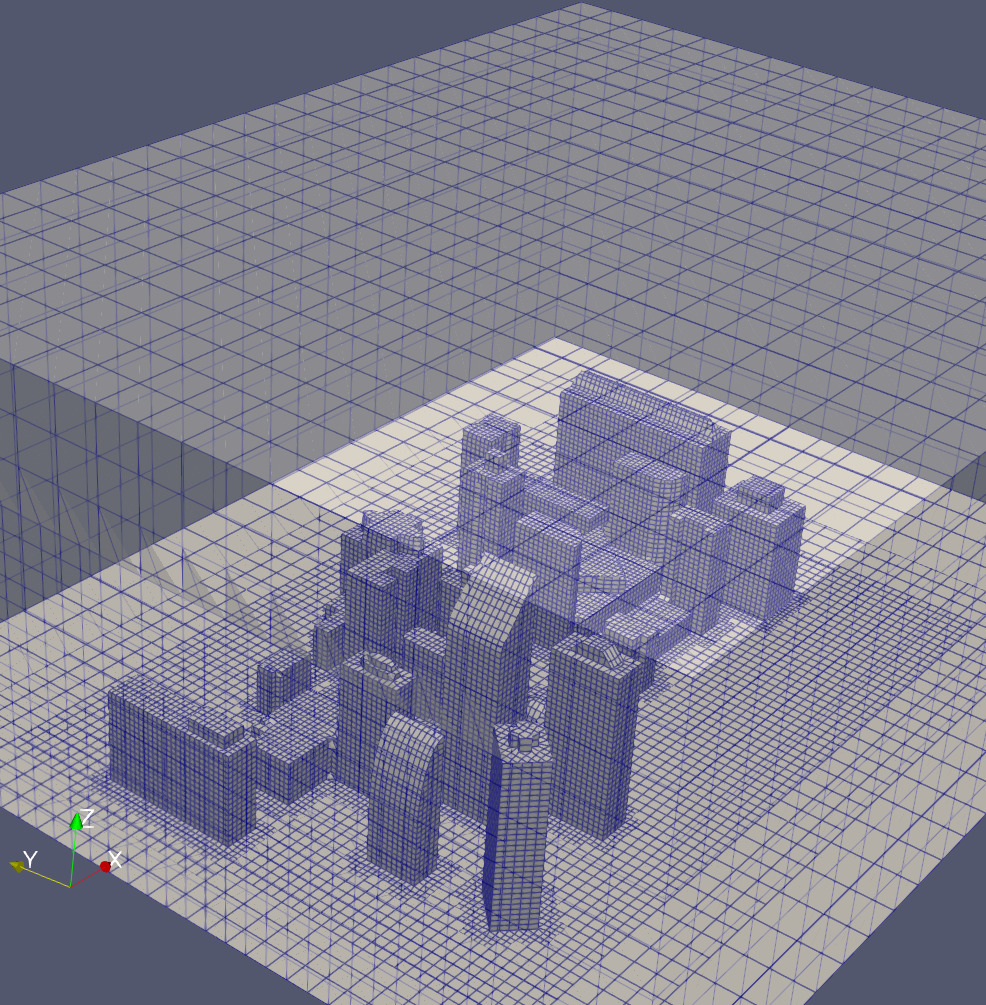Click the top surface of transparent domain box
This screenshot has height=1005, width=986.
[x=500, y=200]
